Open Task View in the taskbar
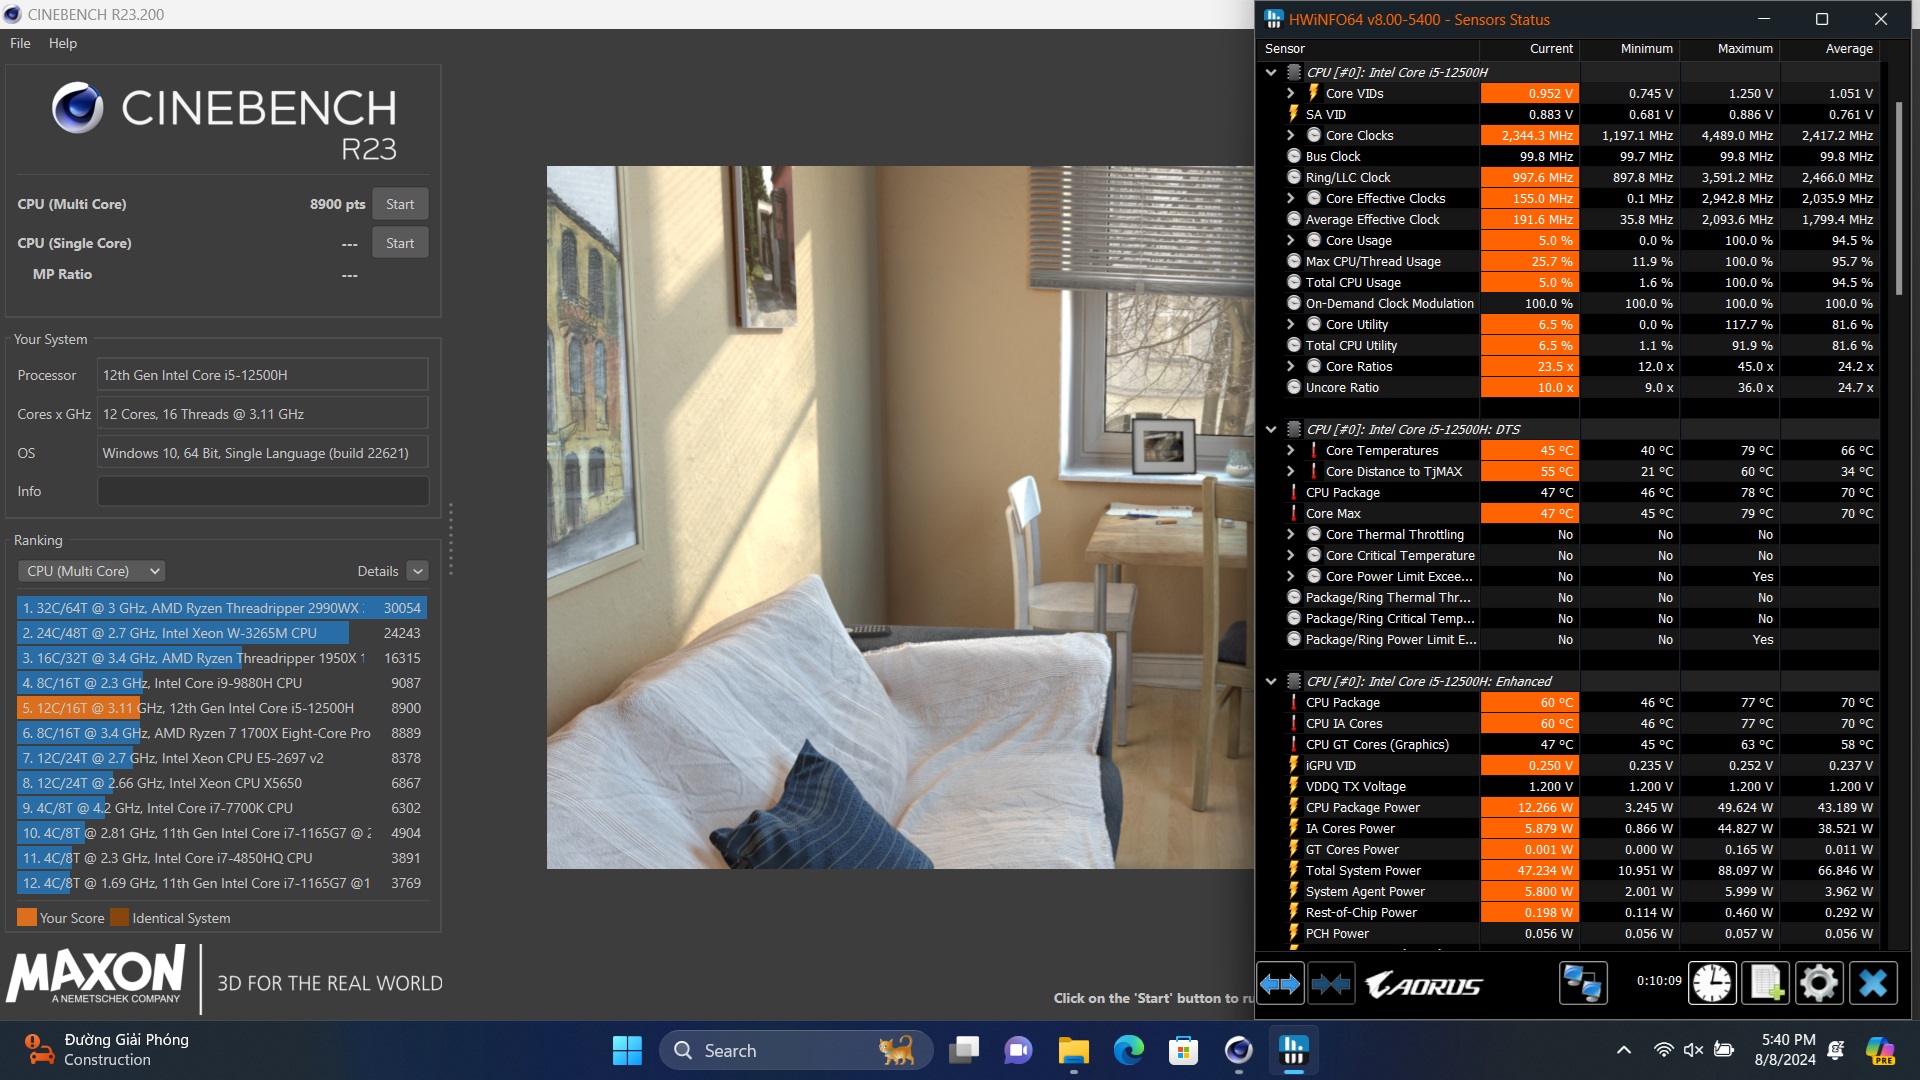 tap(965, 1050)
